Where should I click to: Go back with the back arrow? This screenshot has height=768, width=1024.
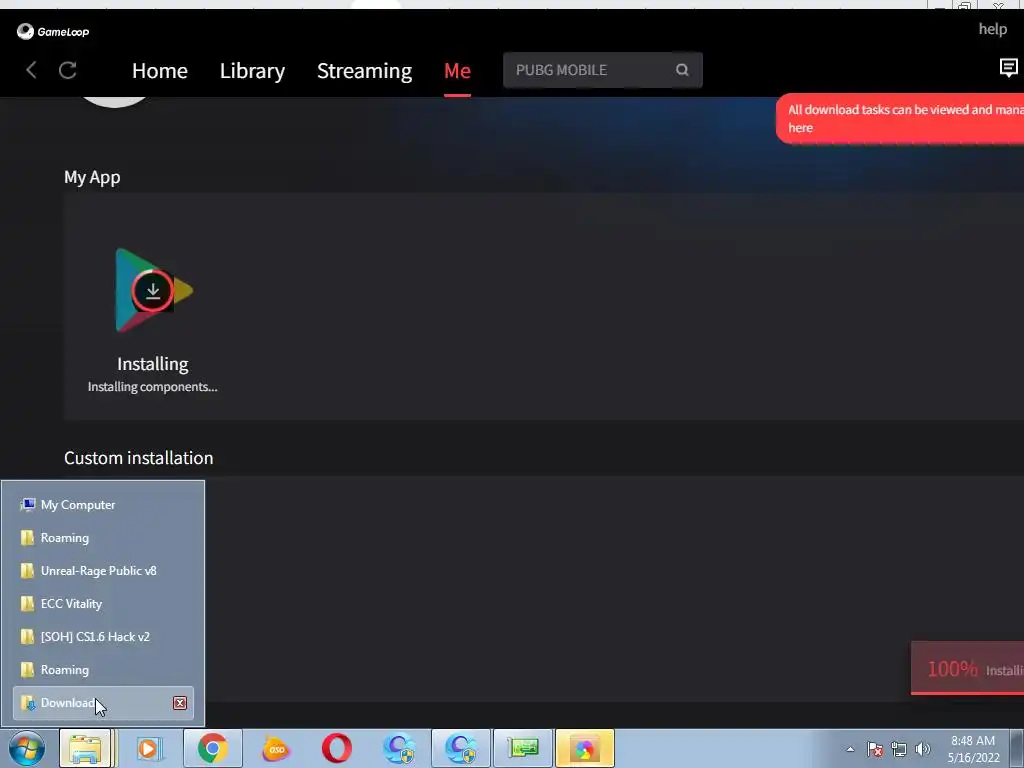click(x=31, y=70)
